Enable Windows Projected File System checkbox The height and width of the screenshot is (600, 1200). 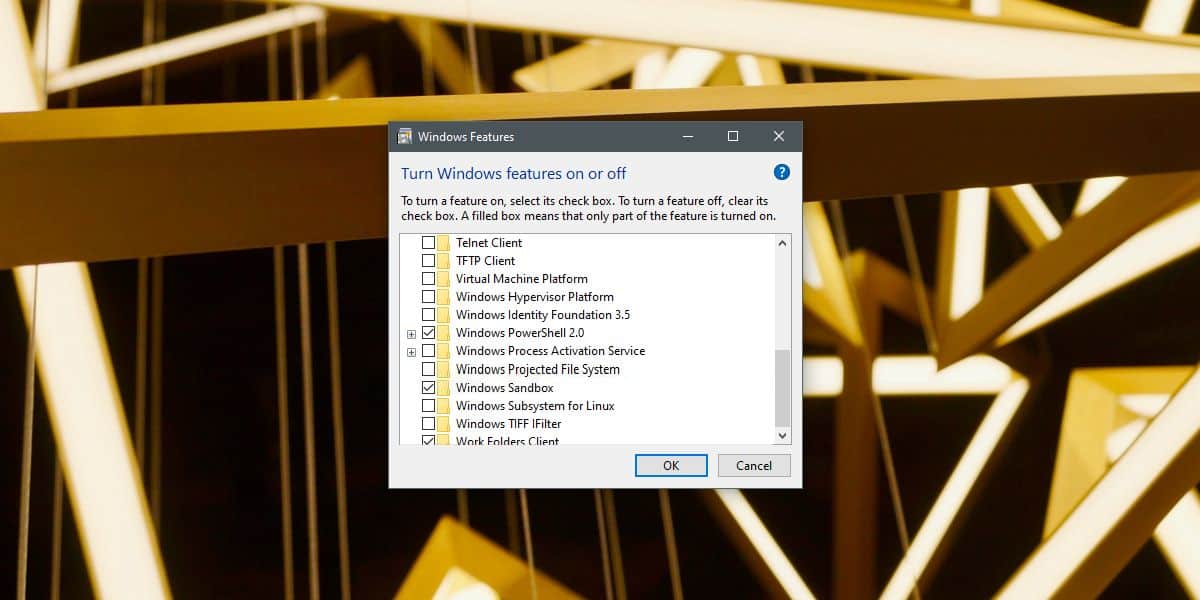click(428, 369)
